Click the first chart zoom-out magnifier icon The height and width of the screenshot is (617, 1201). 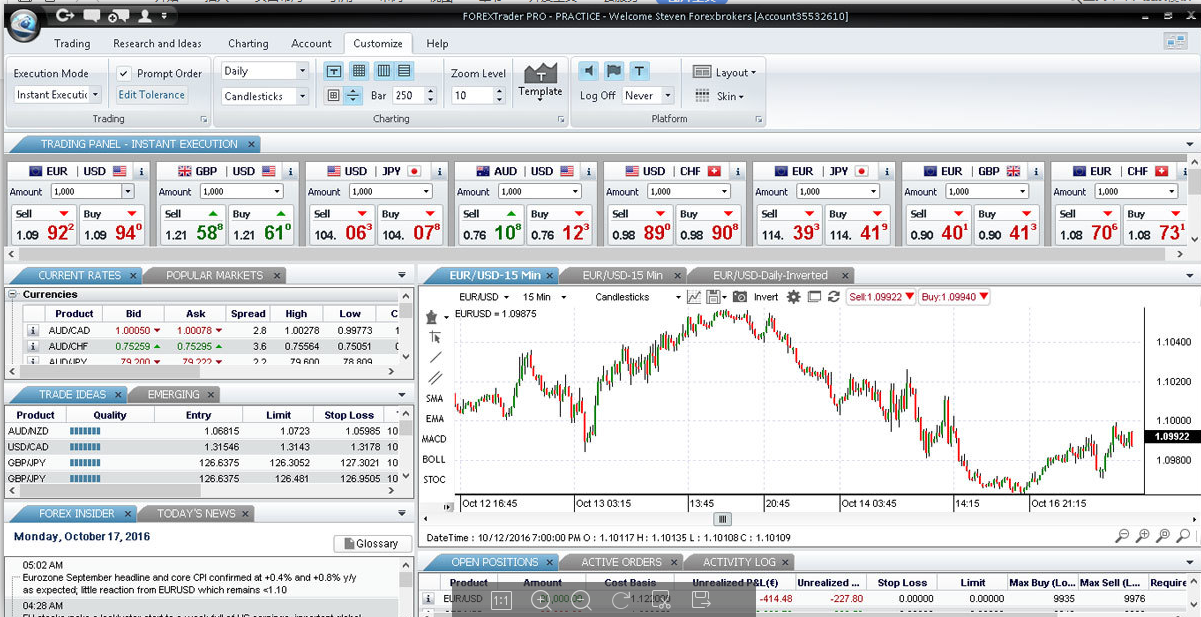click(1122, 537)
